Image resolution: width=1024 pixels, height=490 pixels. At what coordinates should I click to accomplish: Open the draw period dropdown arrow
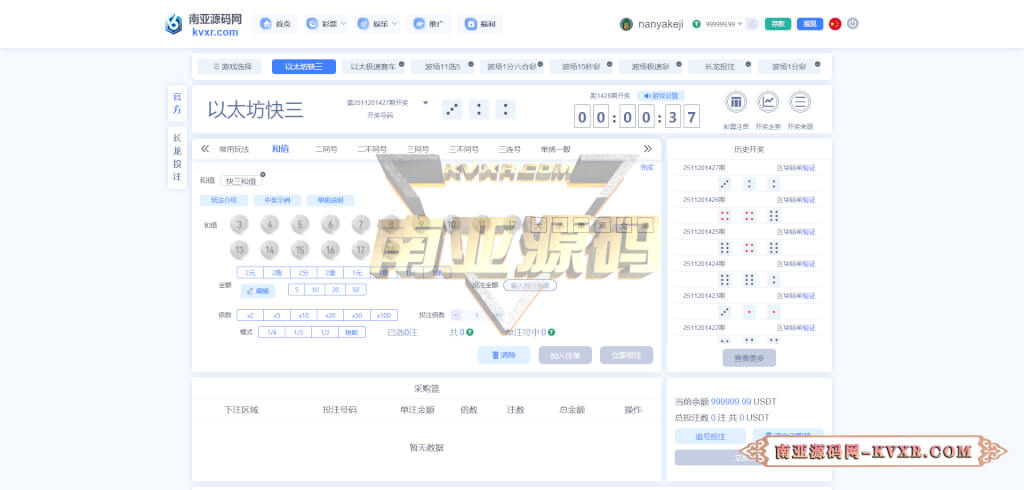tap(425, 103)
